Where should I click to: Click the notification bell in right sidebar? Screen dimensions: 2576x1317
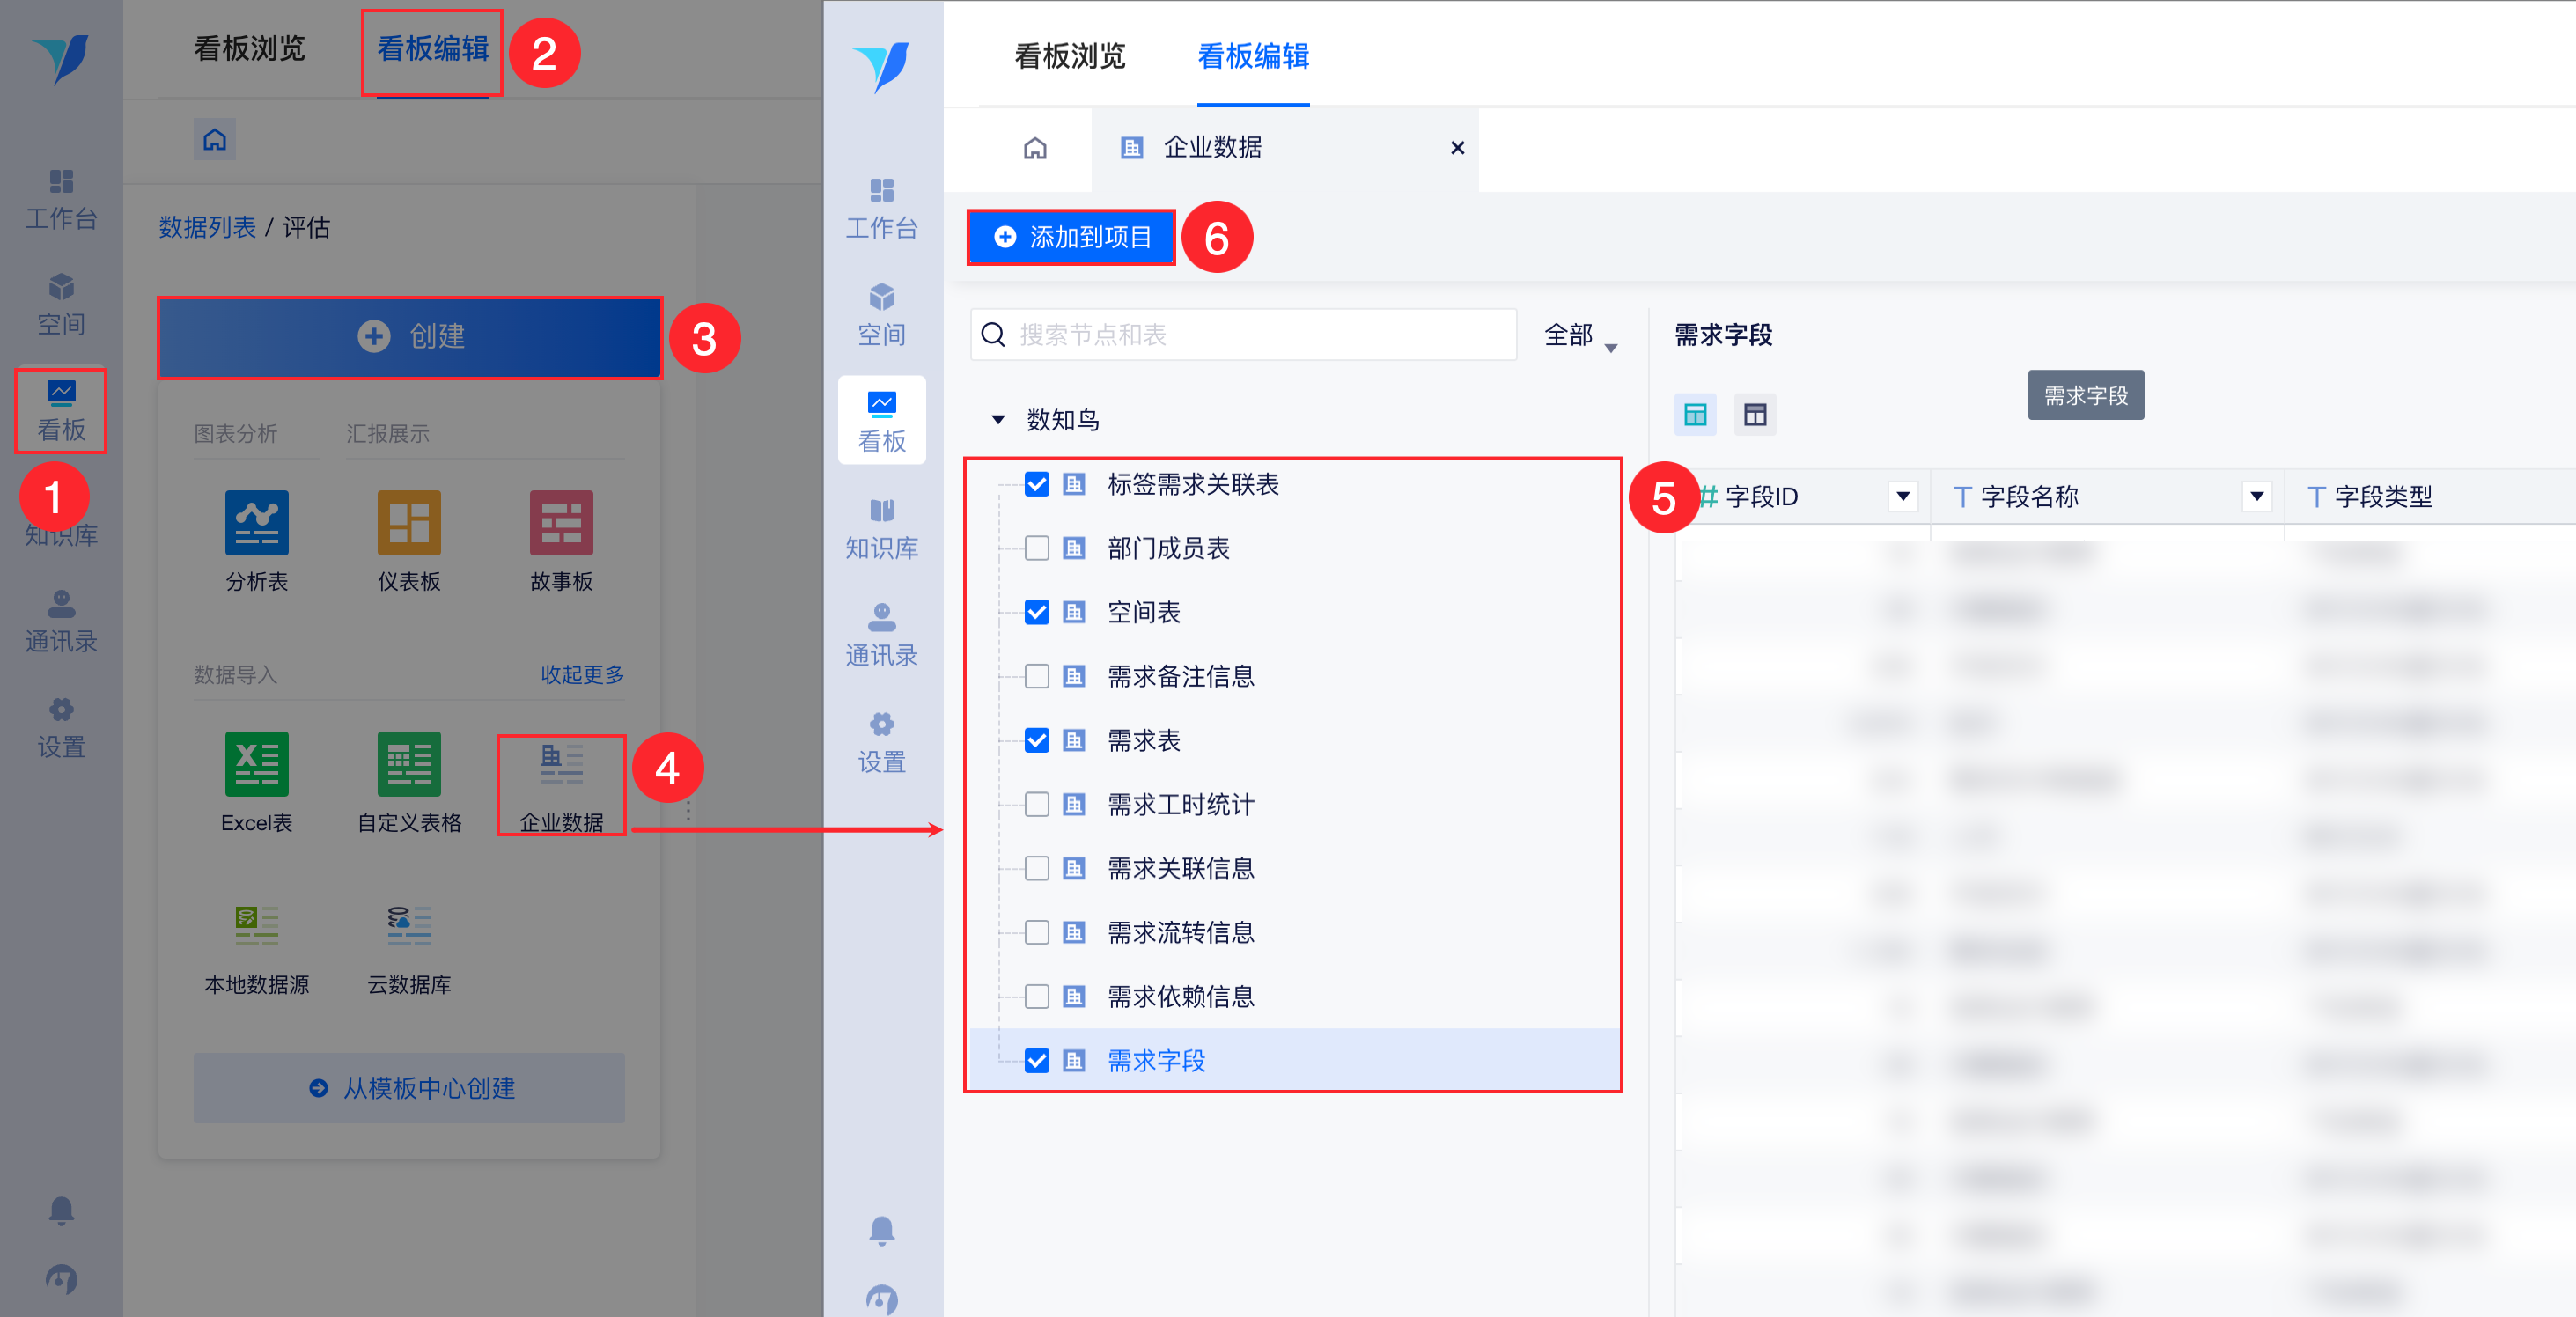coord(881,1229)
